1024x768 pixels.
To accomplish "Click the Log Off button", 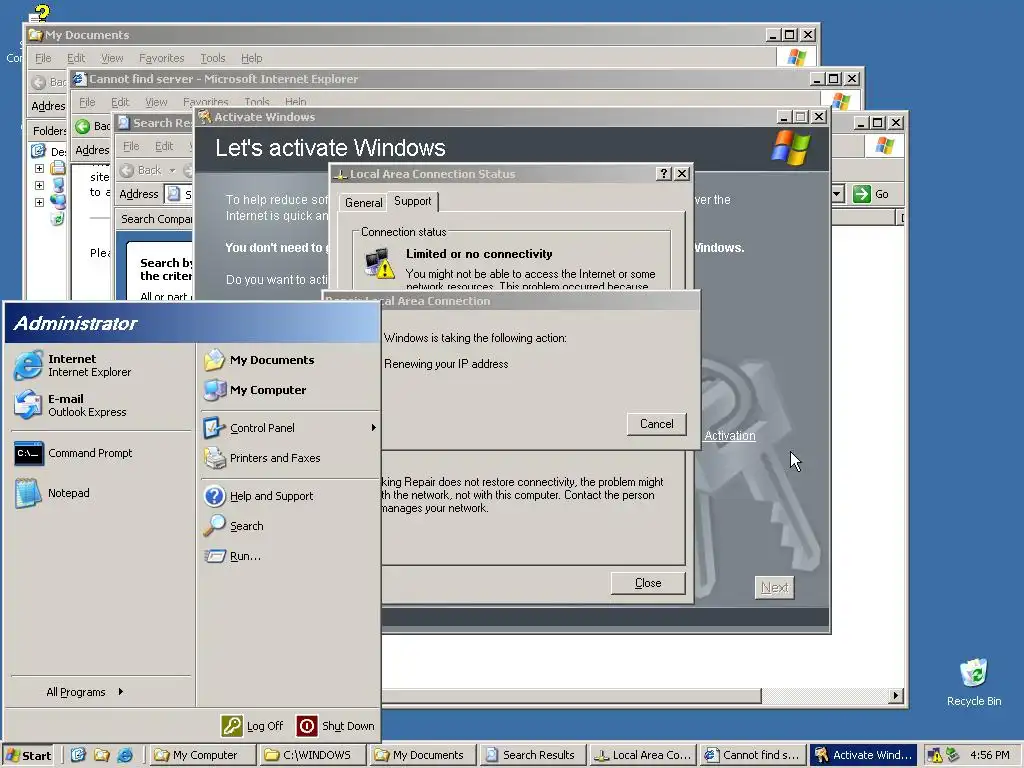I will coord(253,726).
